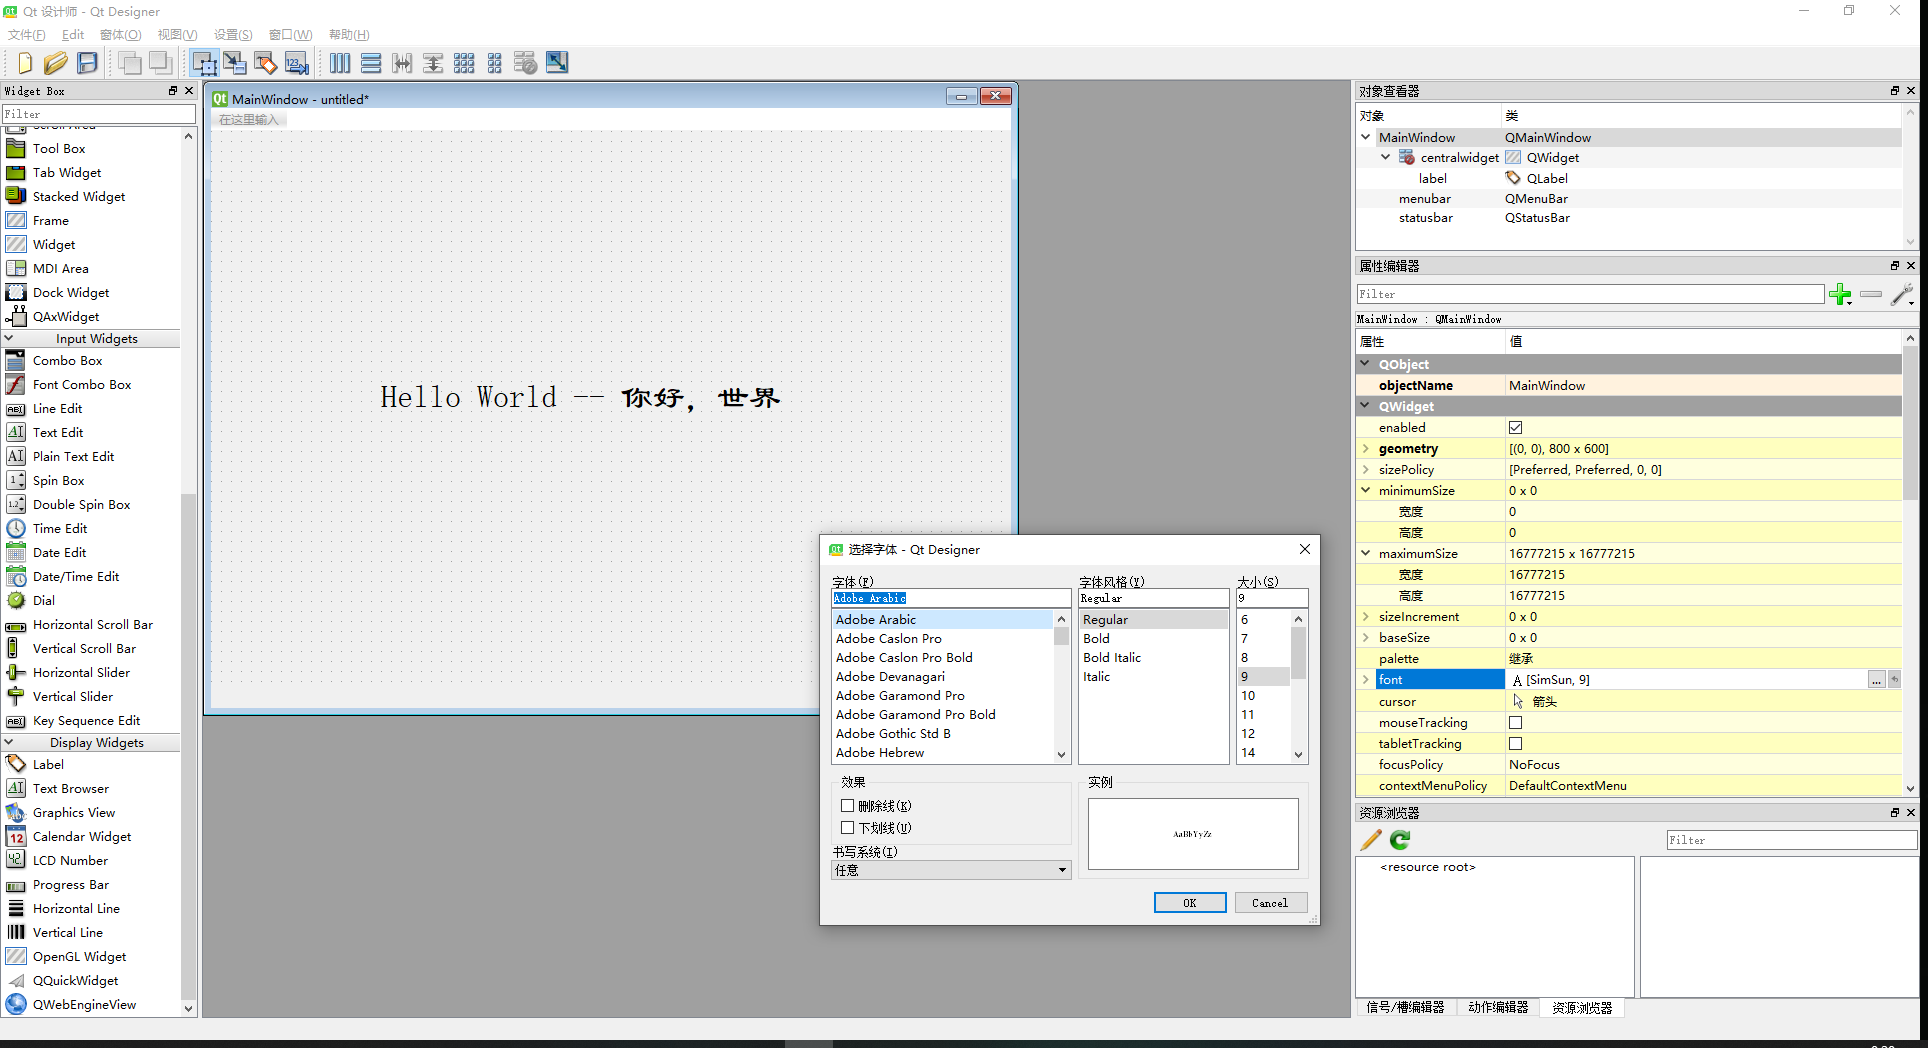Image resolution: width=1928 pixels, height=1048 pixels.
Task: Apply the Lay Out in Grid tool
Action: (464, 63)
